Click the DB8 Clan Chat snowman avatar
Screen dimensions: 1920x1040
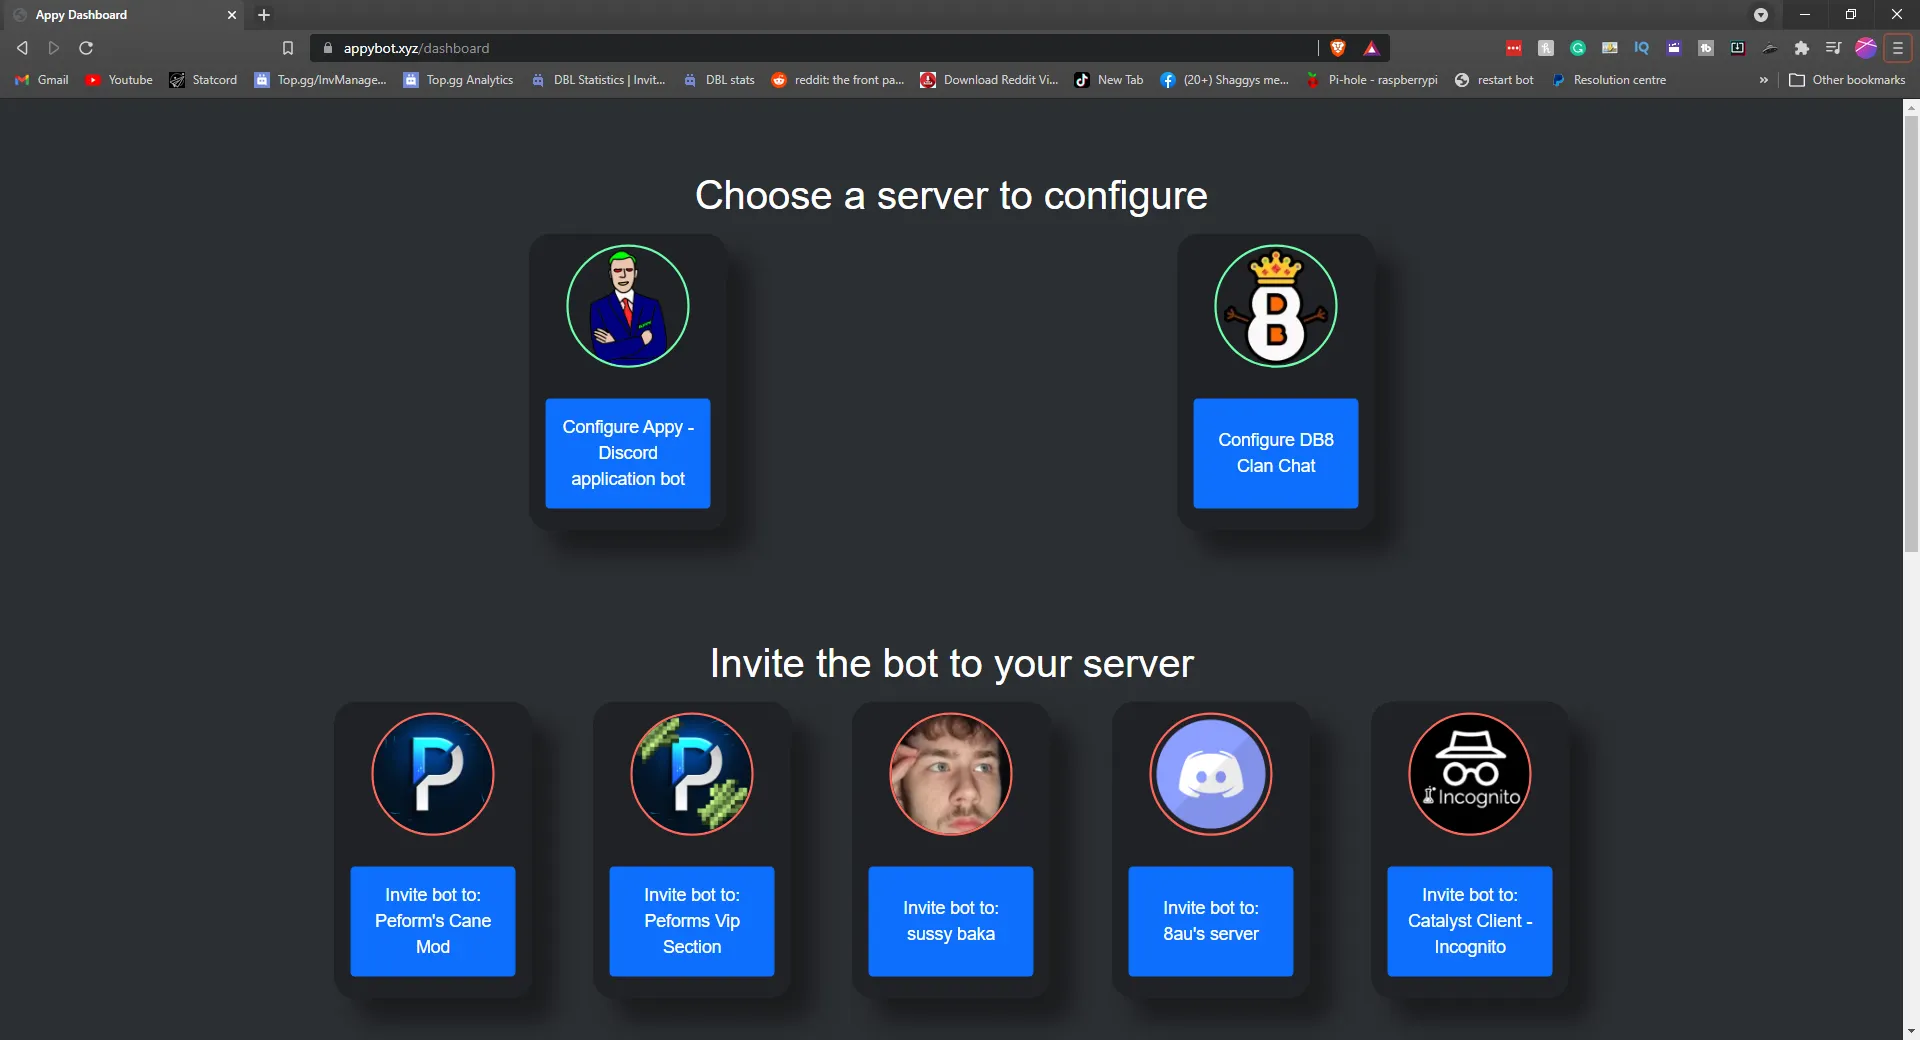pos(1275,306)
